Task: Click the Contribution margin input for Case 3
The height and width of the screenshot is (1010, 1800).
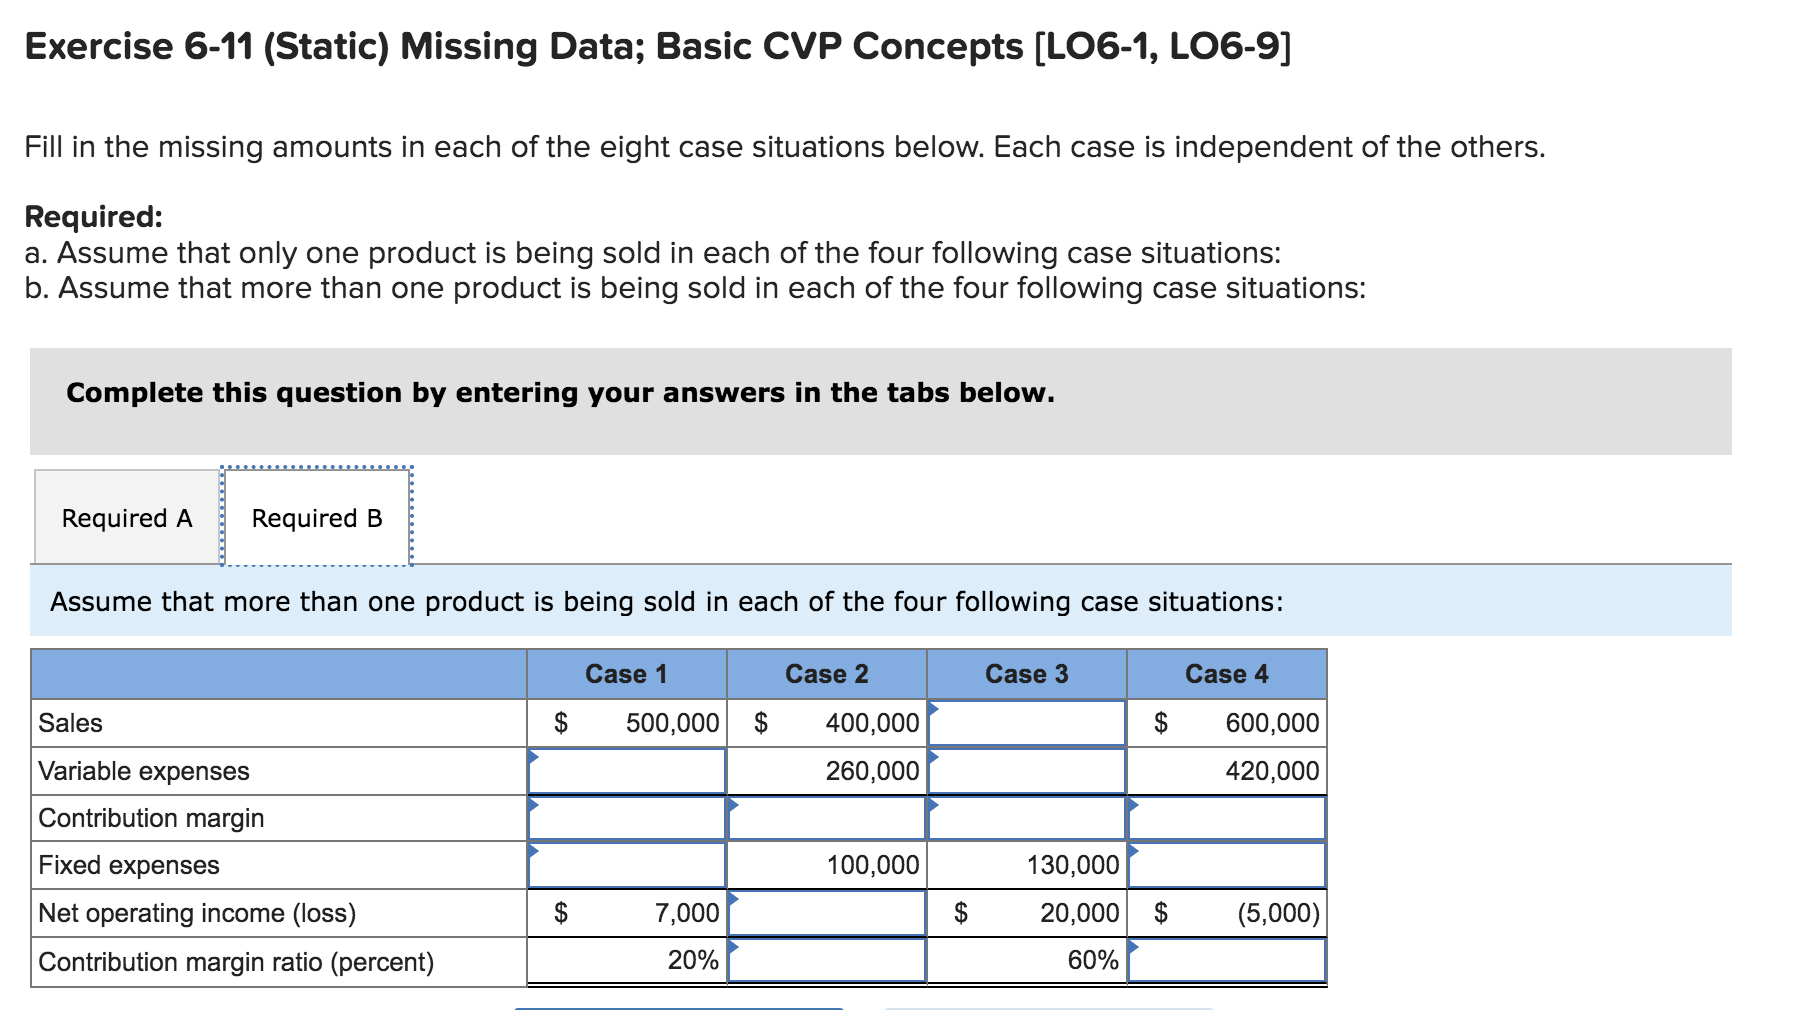Action: [1025, 818]
